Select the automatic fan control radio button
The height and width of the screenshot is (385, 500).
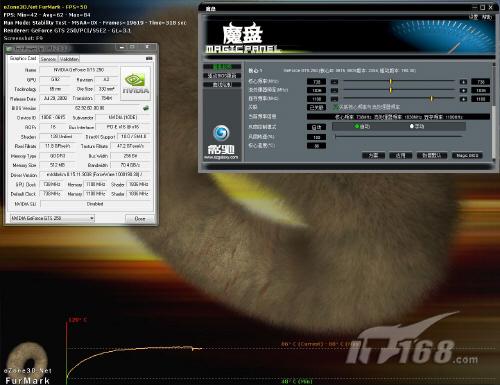click(357, 126)
